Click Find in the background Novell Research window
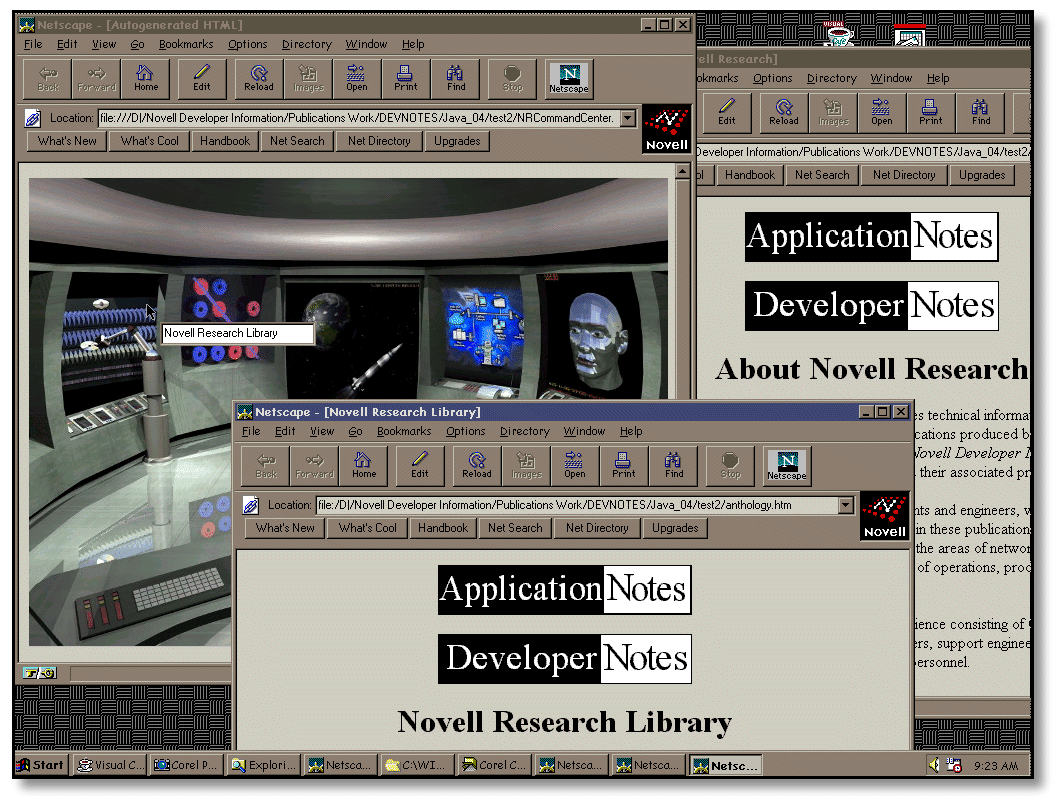This screenshot has width=1059, height=803. 981,113
